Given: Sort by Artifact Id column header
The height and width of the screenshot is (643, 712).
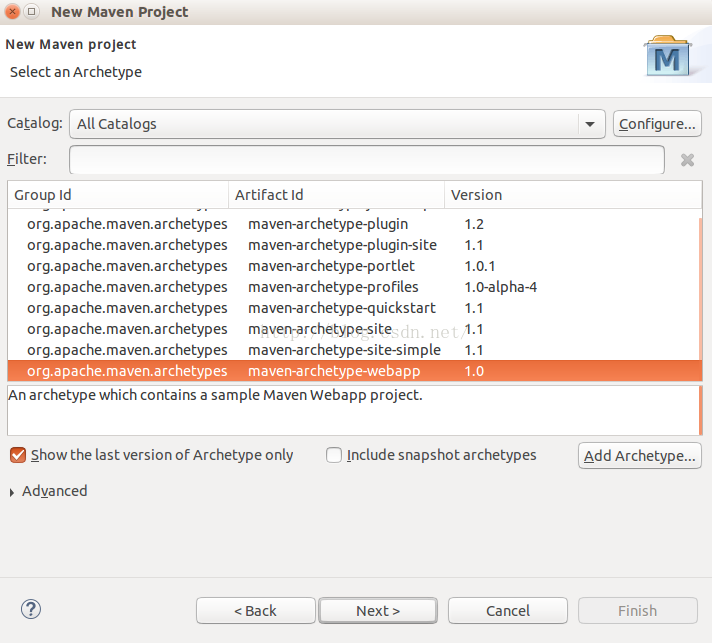Looking at the screenshot, I should tap(336, 195).
